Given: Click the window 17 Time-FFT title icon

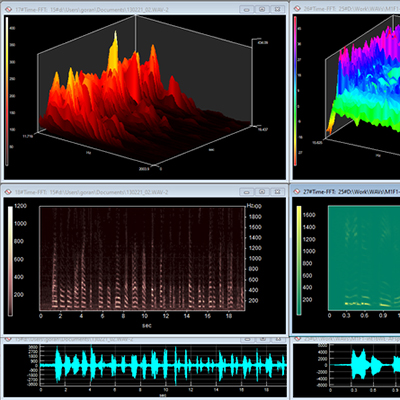Looking at the screenshot, I should [9, 9].
